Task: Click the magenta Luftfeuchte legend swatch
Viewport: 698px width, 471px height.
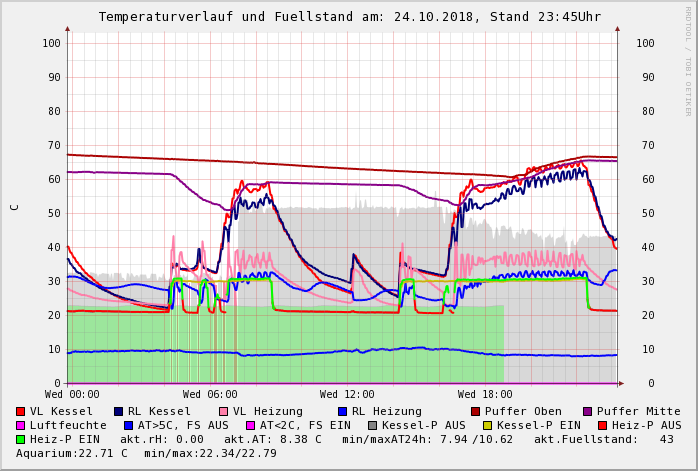Action: pyautogui.click(x=20, y=426)
